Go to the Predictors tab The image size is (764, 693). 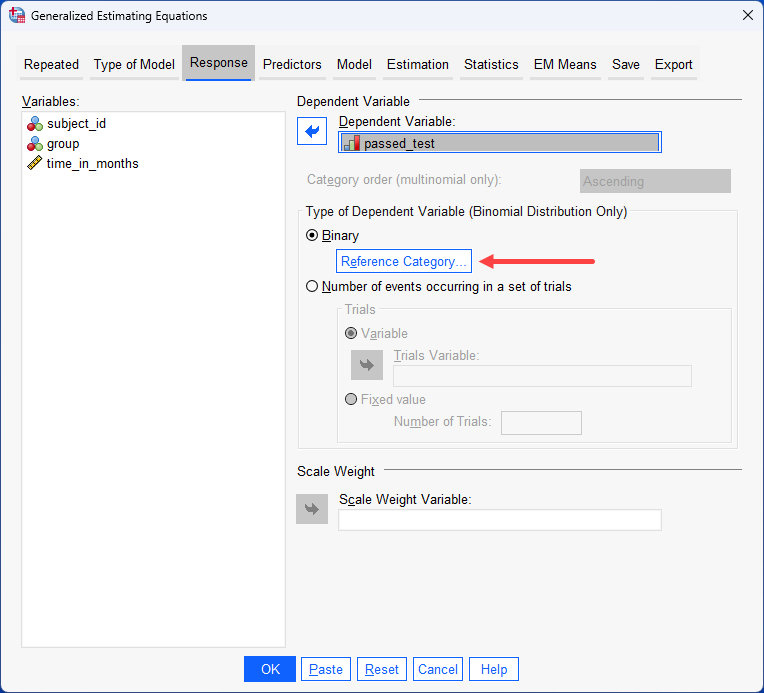[x=292, y=64]
